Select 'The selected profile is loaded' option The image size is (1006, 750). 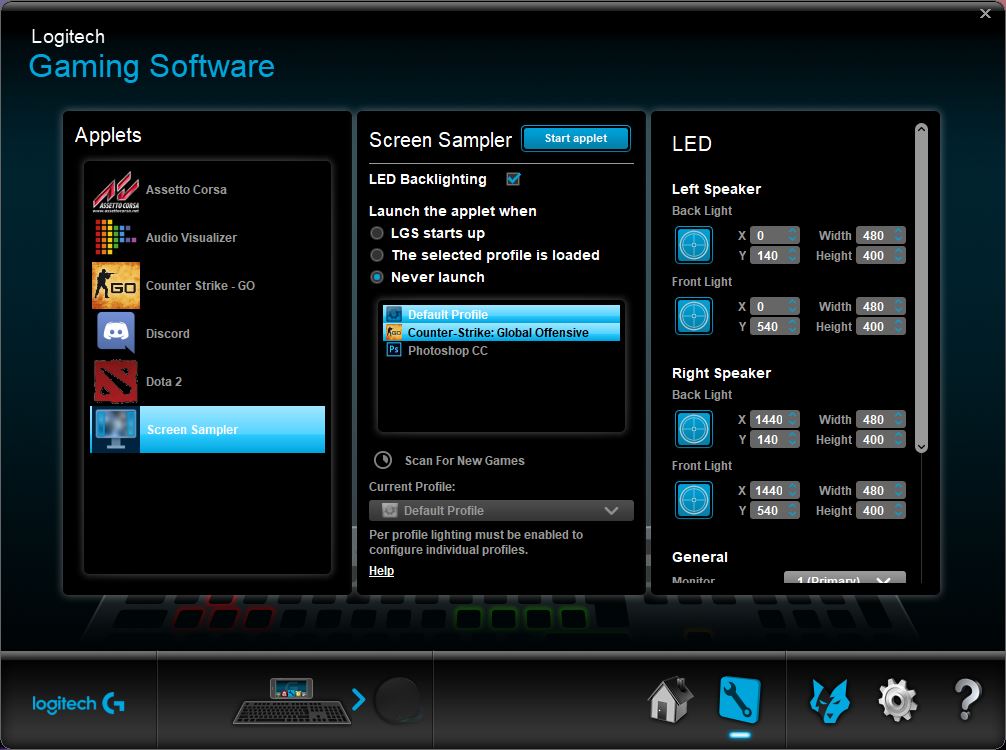(377, 255)
